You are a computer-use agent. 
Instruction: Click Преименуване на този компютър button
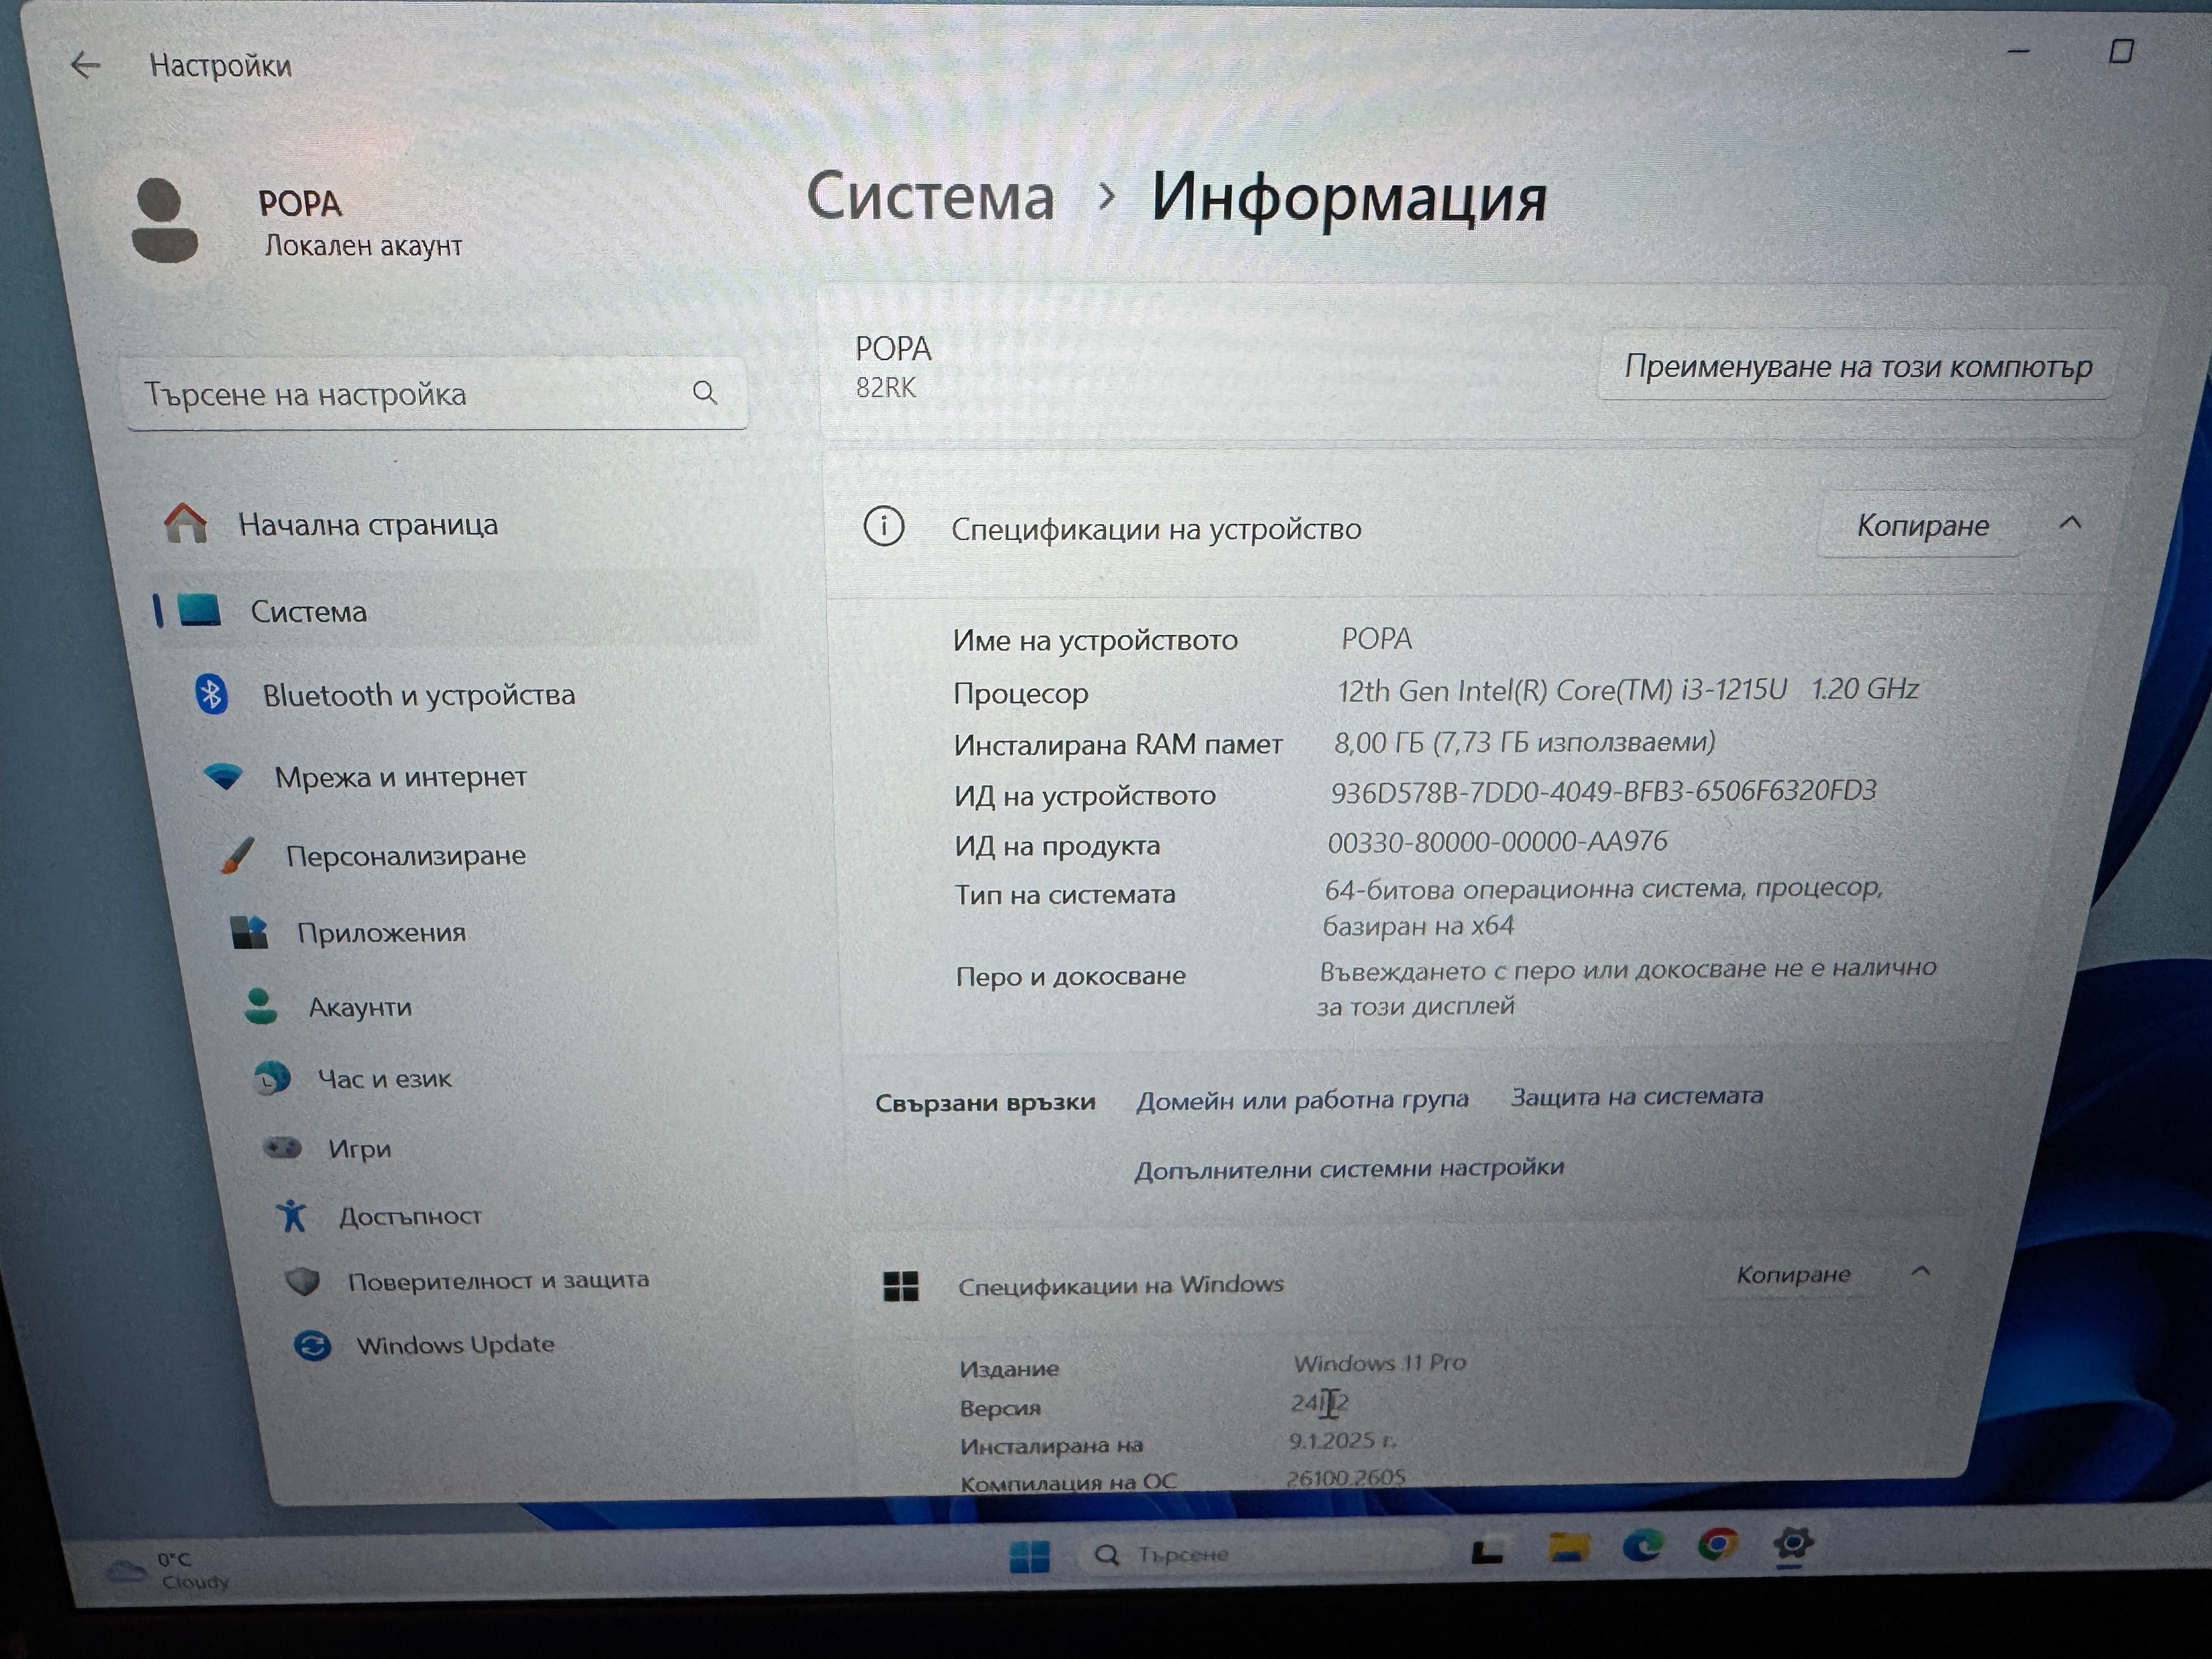click(1858, 367)
